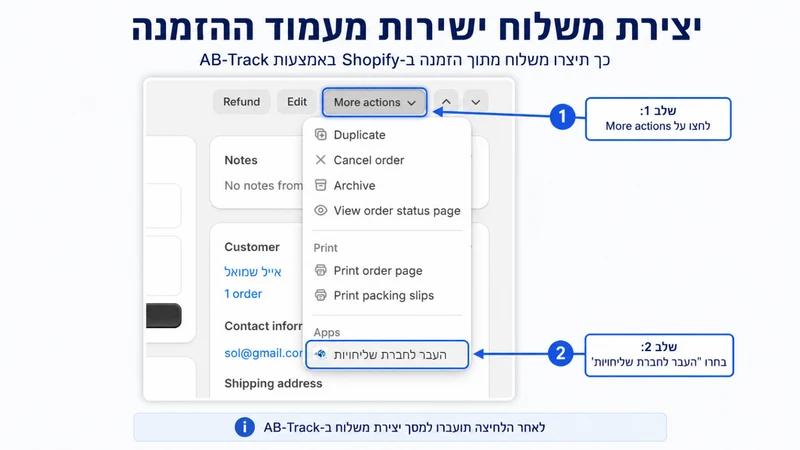Go to next order with down chevron
The height and width of the screenshot is (450, 800).
point(476,102)
